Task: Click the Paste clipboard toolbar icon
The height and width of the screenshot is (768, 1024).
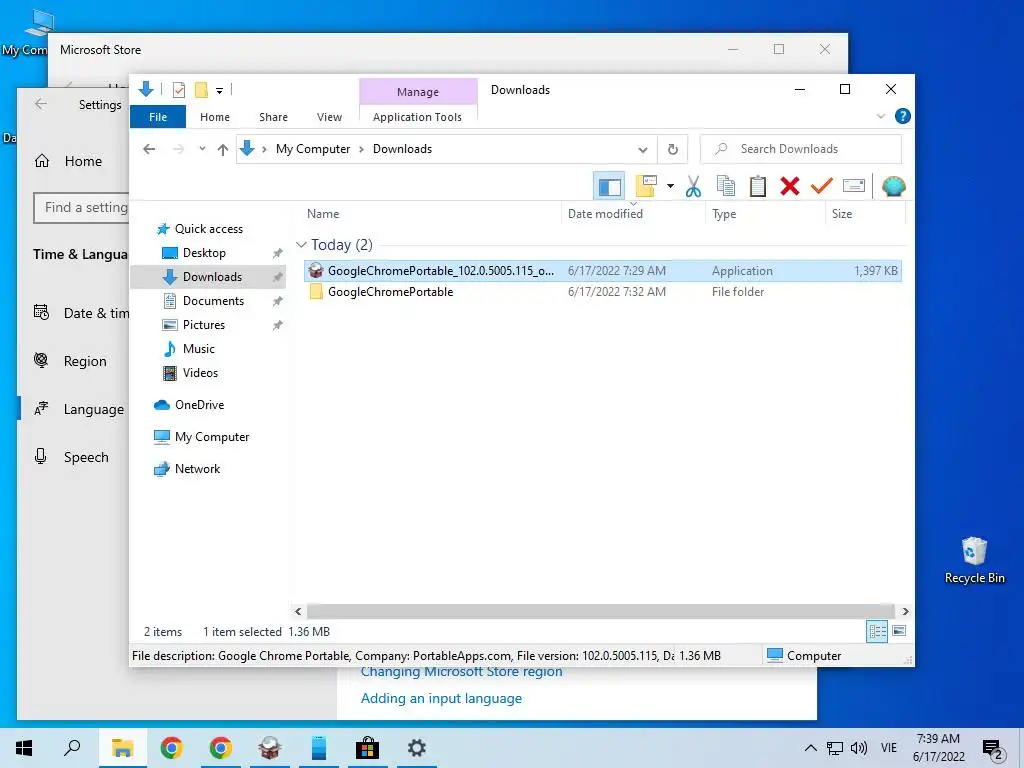Action: coord(758,187)
